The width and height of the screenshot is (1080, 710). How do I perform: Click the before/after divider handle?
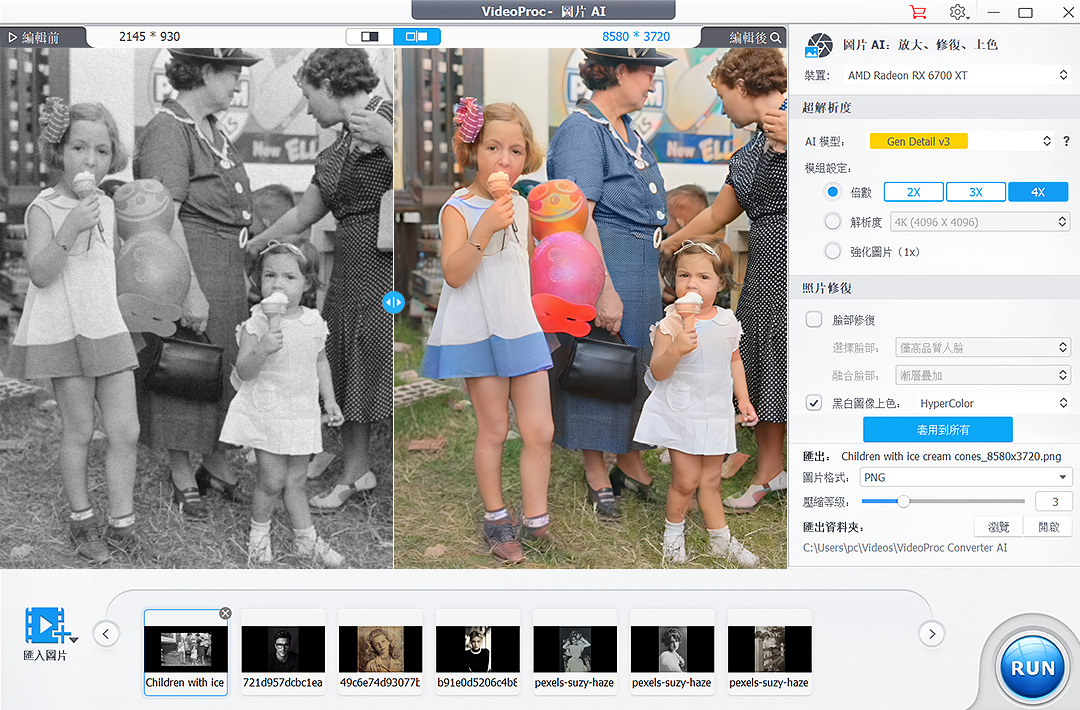(x=393, y=302)
